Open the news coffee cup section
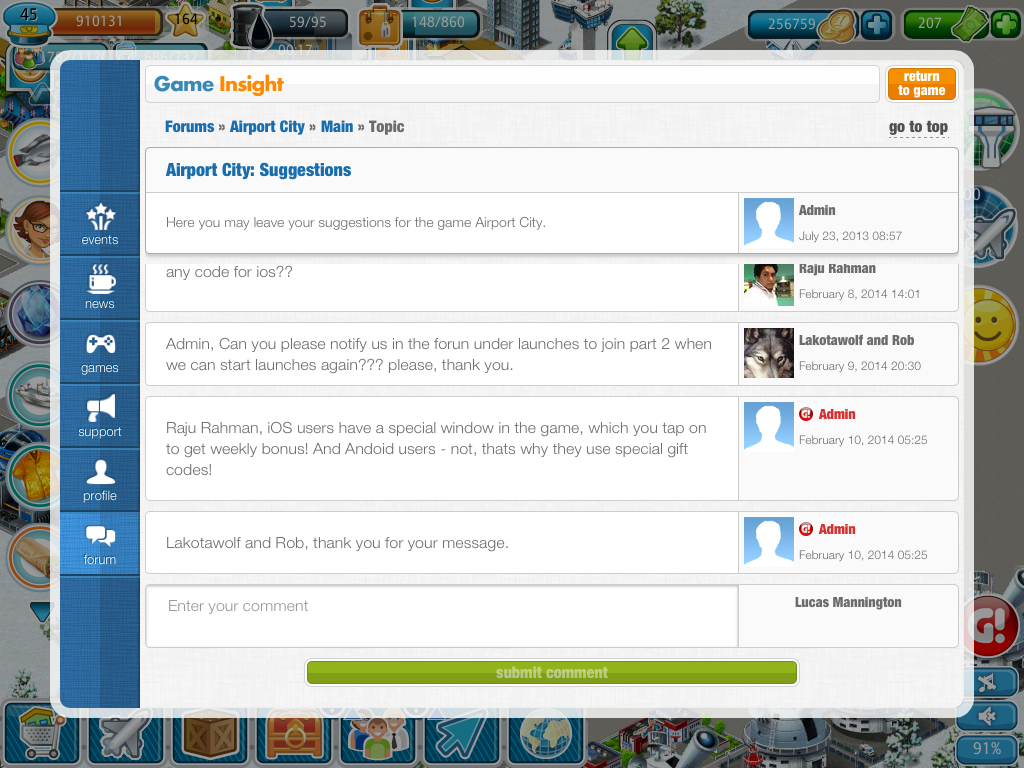Viewport: 1024px width, 768px height. (x=100, y=288)
